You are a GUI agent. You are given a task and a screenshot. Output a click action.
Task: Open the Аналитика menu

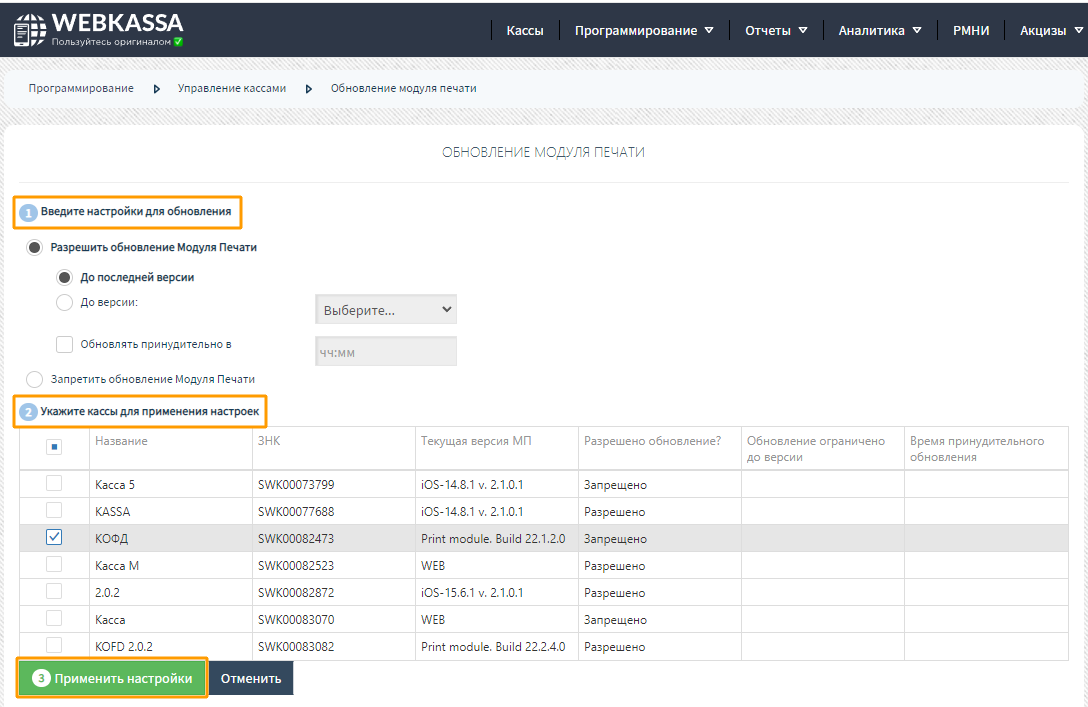(872, 31)
